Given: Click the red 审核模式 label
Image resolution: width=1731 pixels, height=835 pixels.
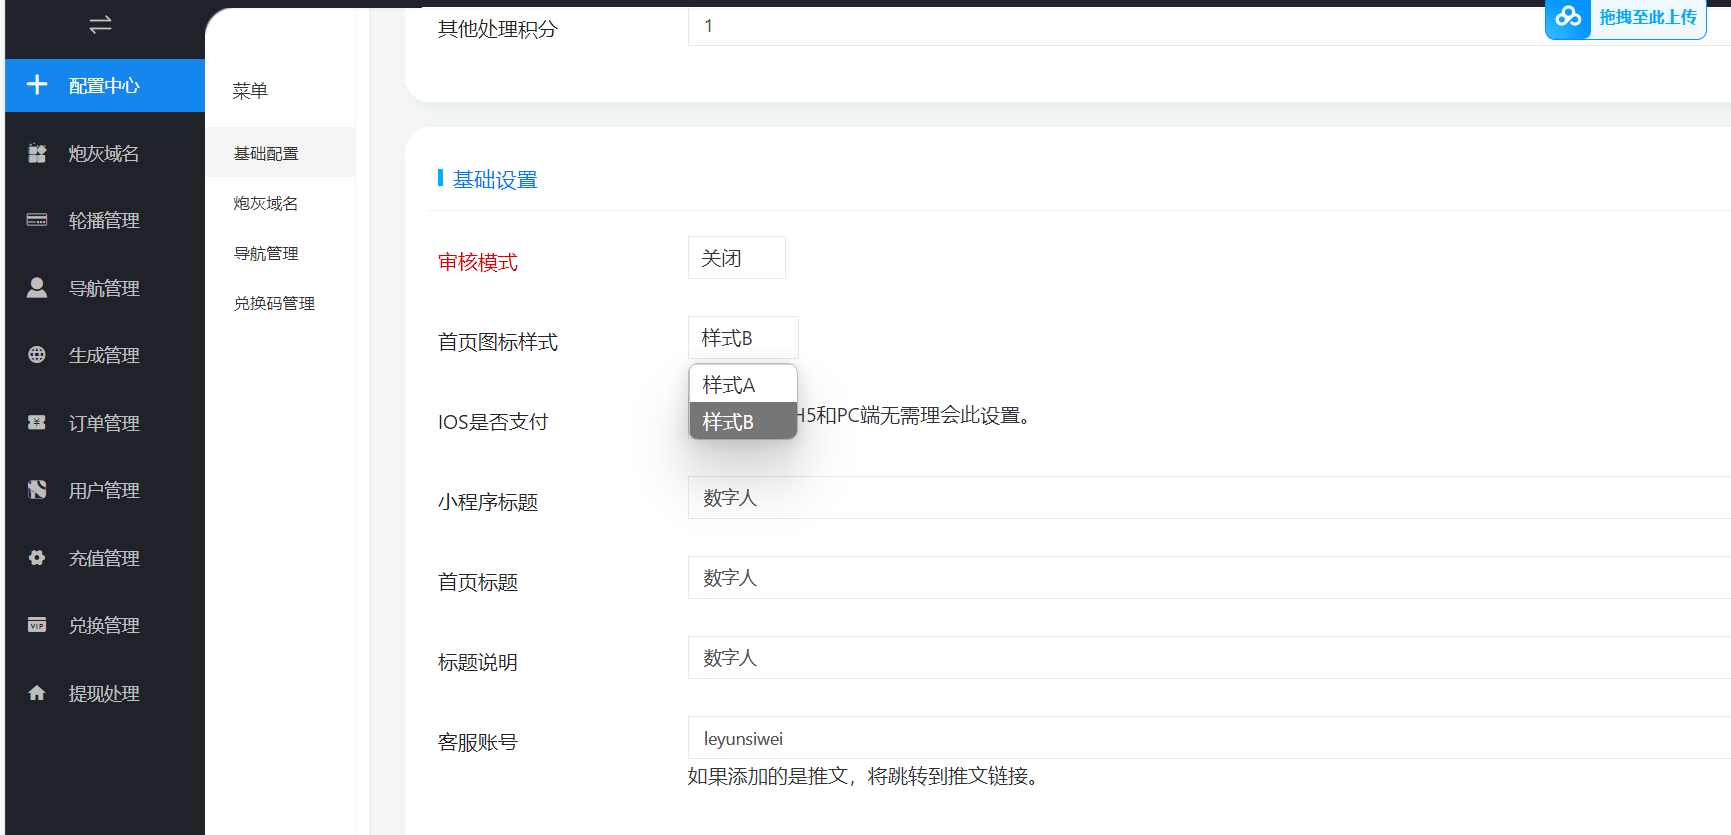Looking at the screenshot, I should pyautogui.click(x=478, y=262).
